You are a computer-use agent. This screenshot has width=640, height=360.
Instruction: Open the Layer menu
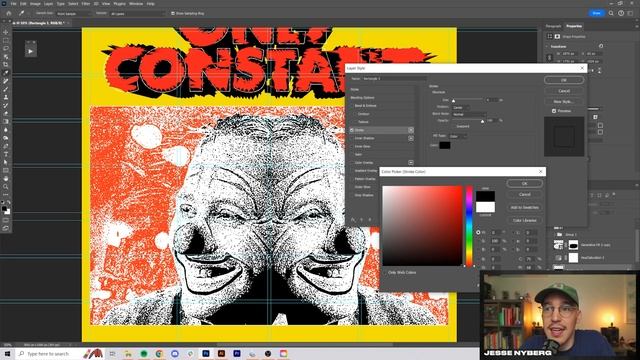point(48,4)
